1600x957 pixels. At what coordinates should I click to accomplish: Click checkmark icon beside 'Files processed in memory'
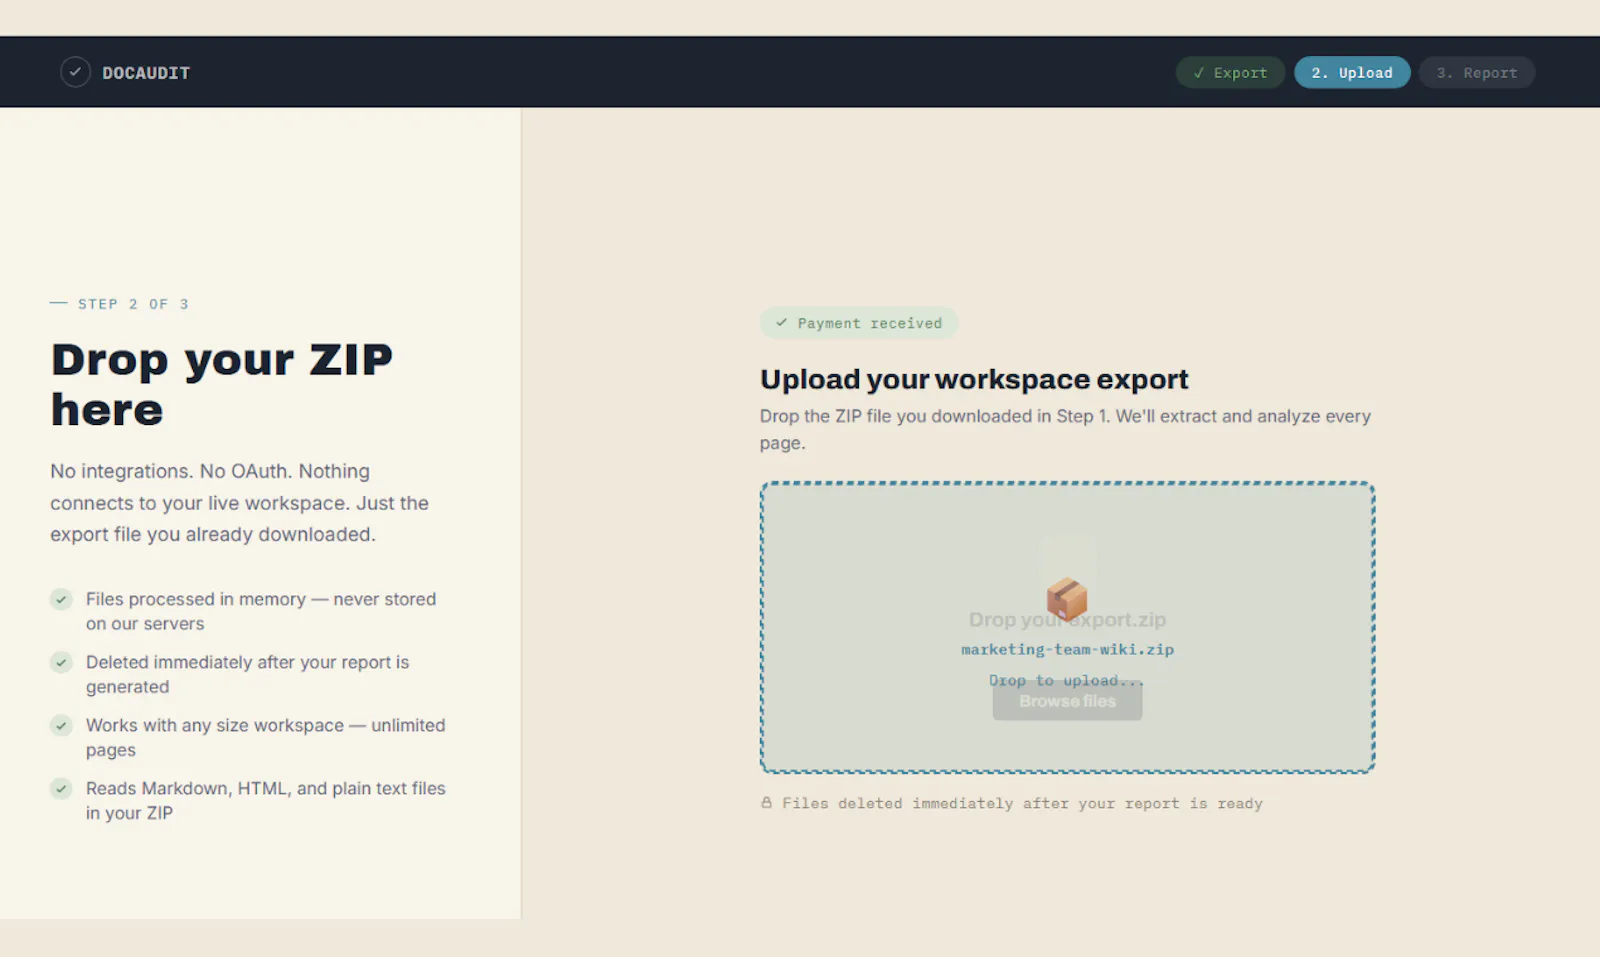(x=61, y=599)
